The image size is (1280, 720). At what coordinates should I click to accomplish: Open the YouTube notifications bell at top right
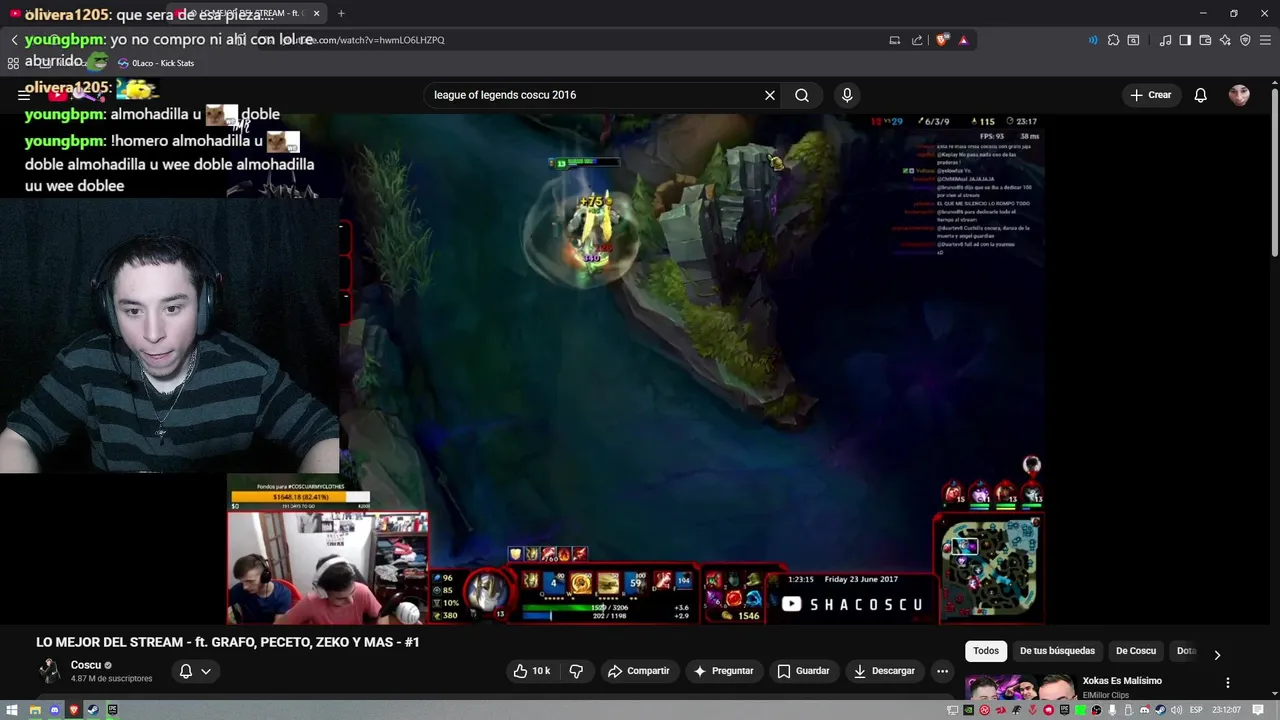1200,95
